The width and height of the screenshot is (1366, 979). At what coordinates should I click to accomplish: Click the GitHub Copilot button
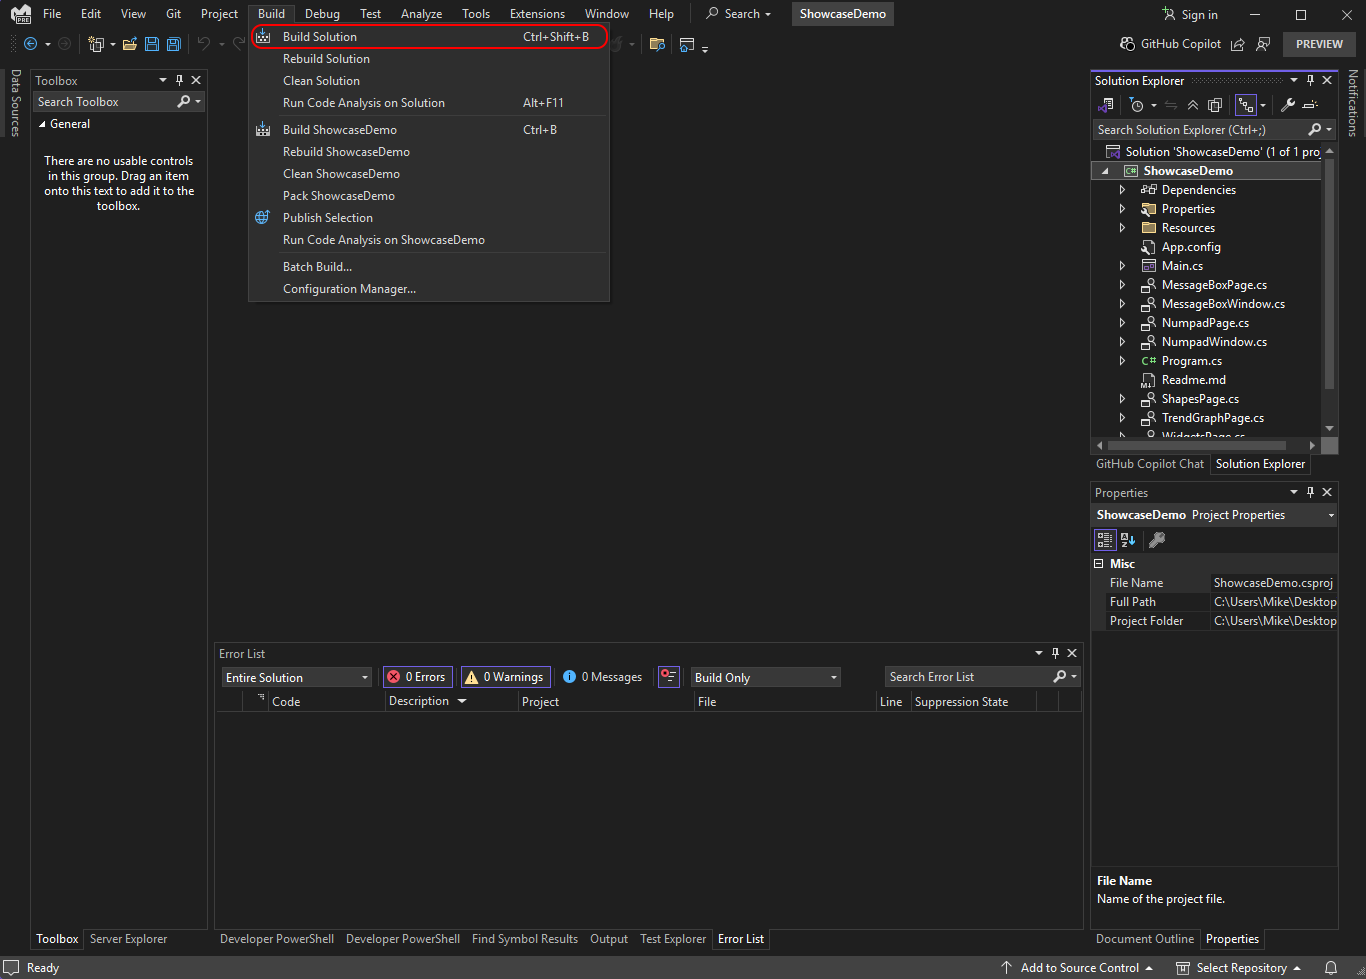click(1170, 44)
